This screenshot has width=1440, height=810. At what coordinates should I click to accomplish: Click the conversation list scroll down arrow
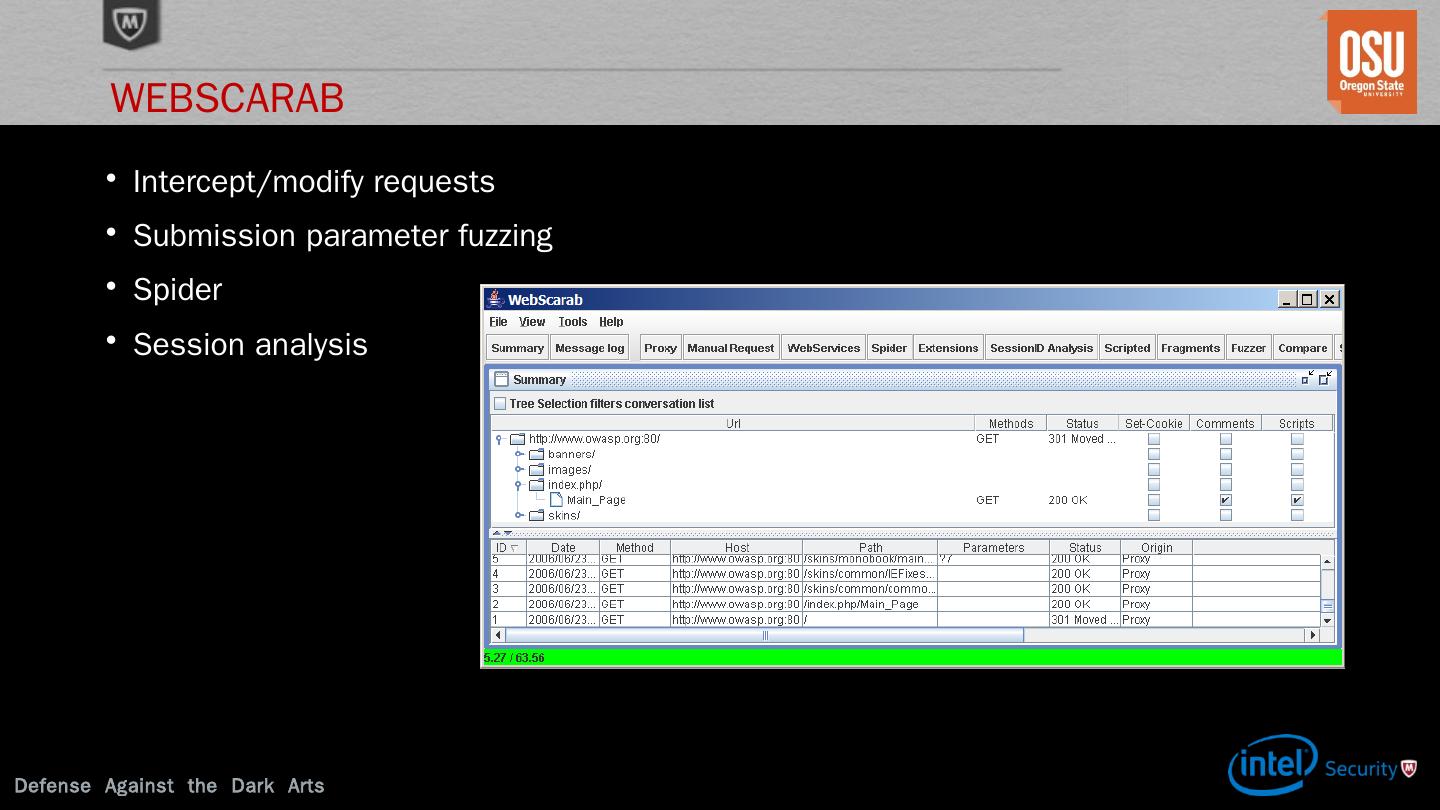[x=1328, y=620]
